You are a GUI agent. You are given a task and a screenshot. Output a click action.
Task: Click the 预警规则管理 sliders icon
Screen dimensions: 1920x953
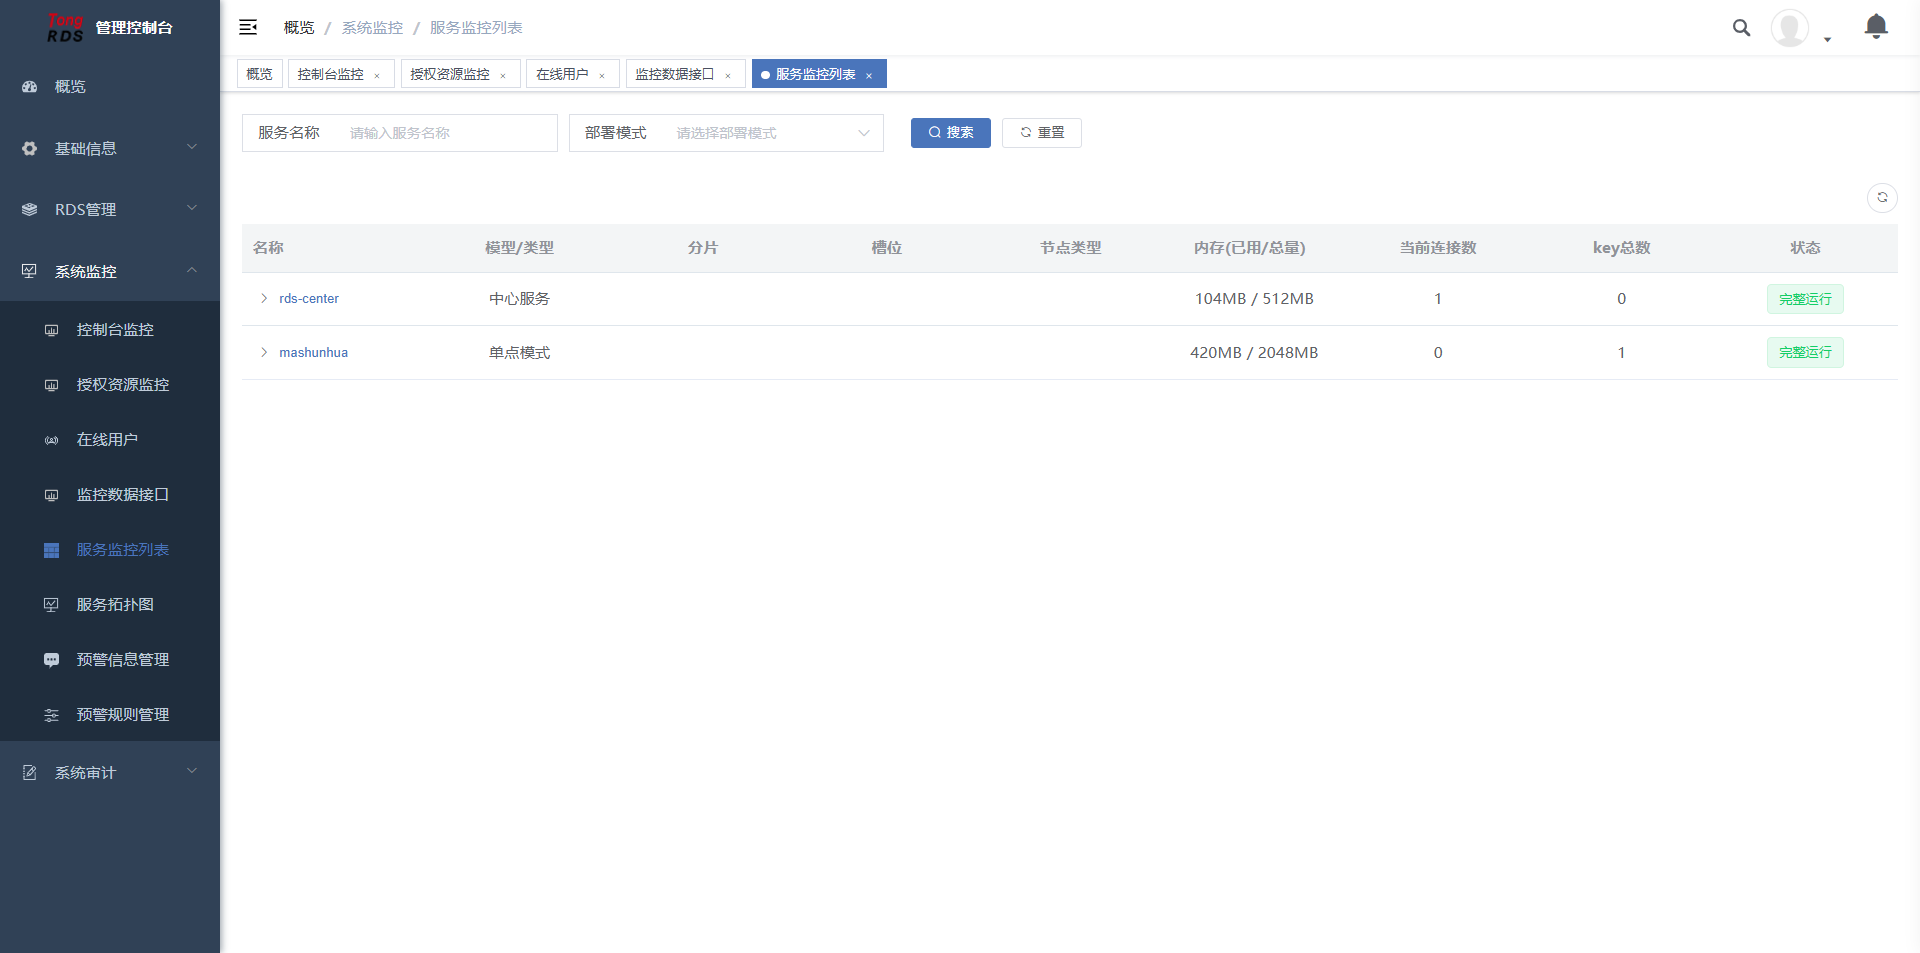[52, 715]
